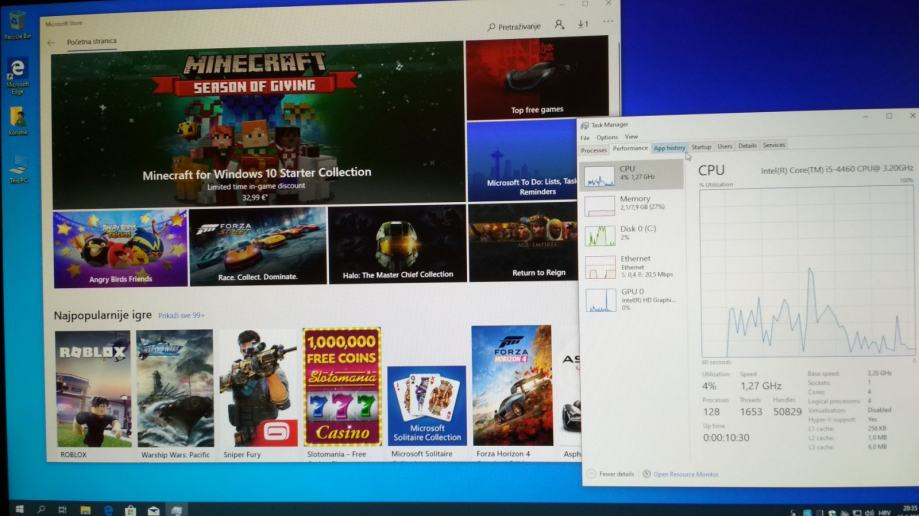Image resolution: width=919 pixels, height=516 pixels.
Task: Open Forza Street Race Collect Dominate tile
Action: (x=258, y=246)
